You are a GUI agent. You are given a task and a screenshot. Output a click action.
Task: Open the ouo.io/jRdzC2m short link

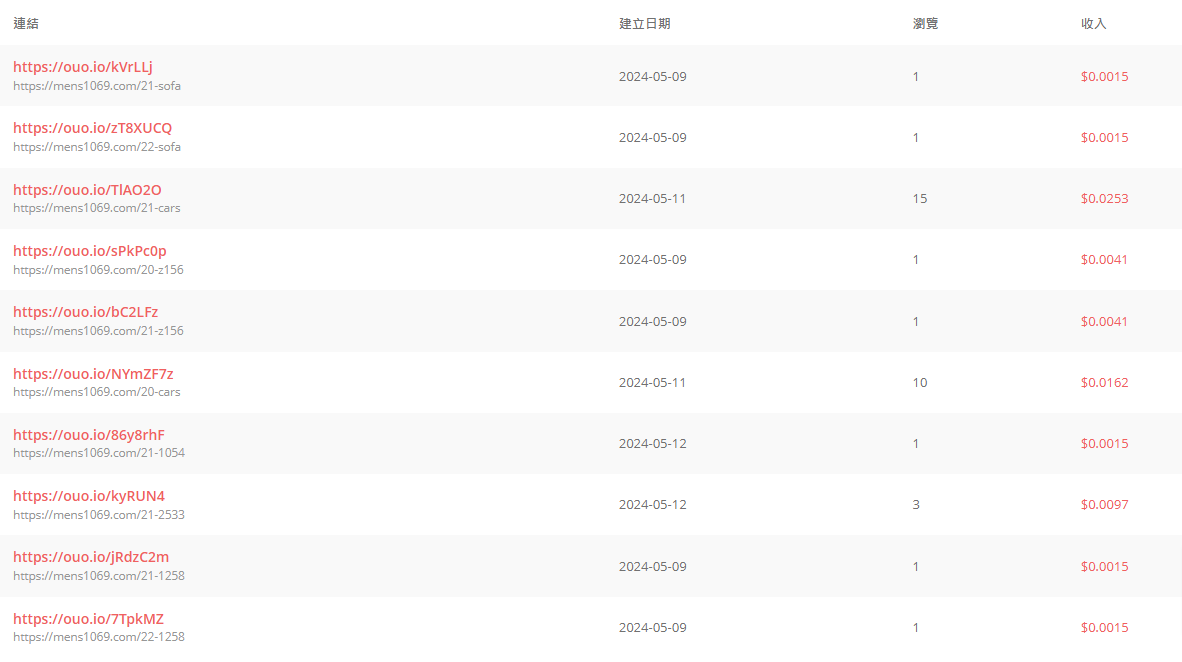pyautogui.click(x=91, y=557)
